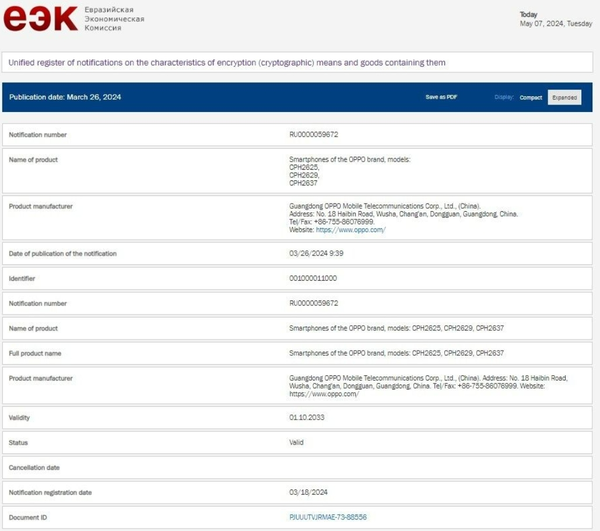Click the Notification registration date label
The image size is (600, 531).
click(50, 493)
